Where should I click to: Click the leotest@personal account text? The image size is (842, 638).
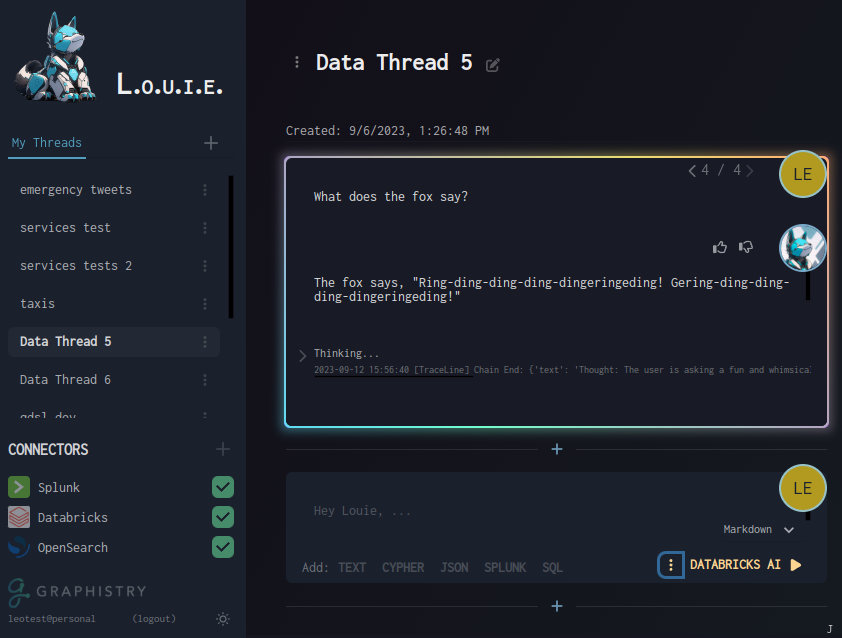click(x=52, y=619)
